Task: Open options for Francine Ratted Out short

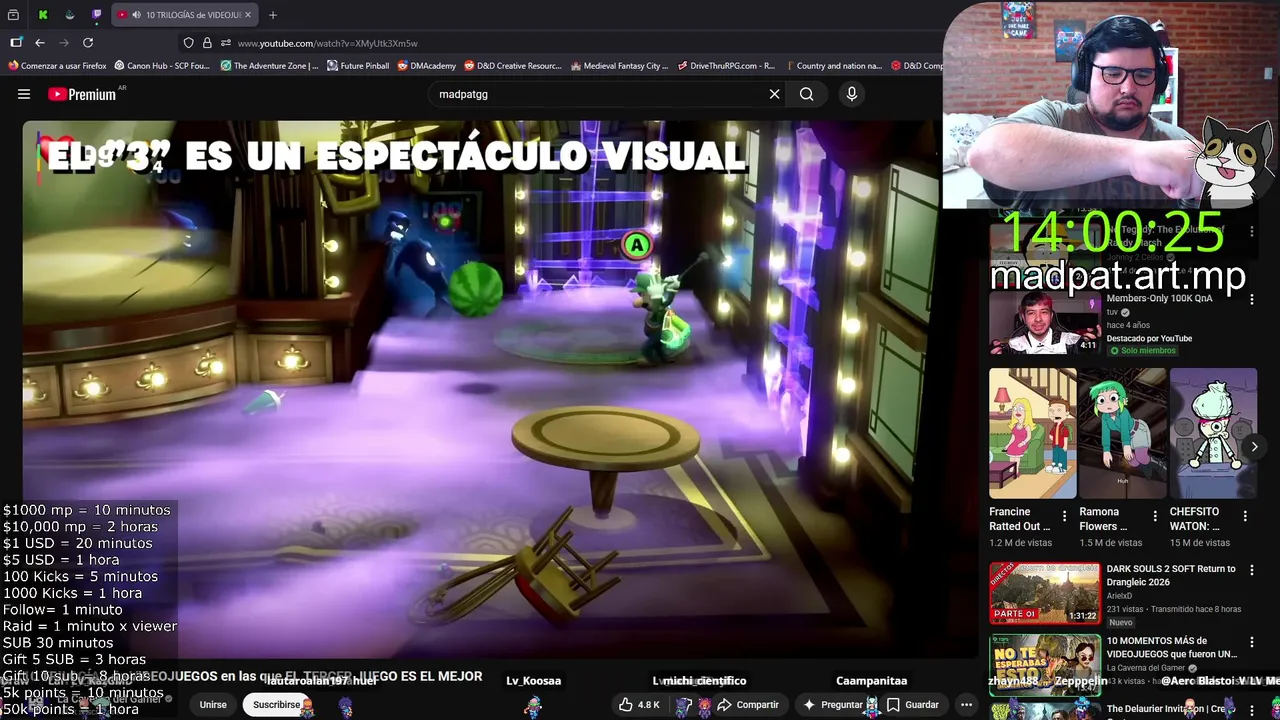Action: pyautogui.click(x=1064, y=517)
